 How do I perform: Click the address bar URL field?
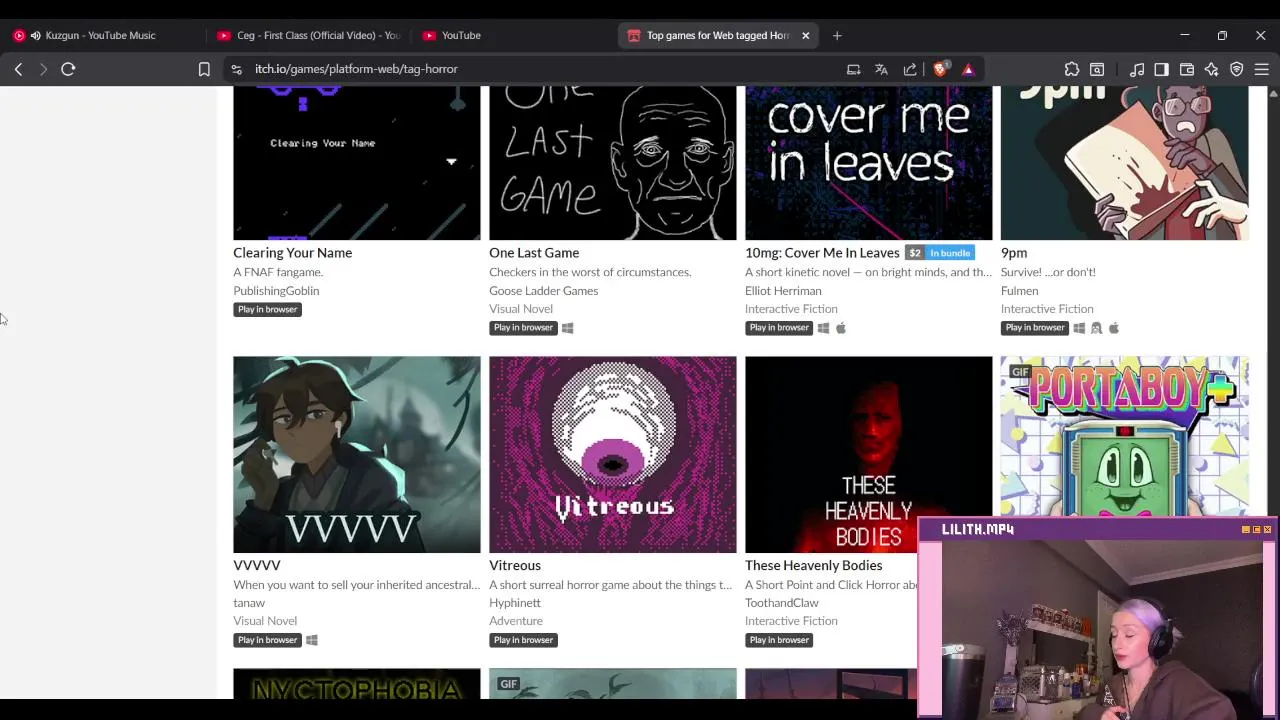pos(540,69)
